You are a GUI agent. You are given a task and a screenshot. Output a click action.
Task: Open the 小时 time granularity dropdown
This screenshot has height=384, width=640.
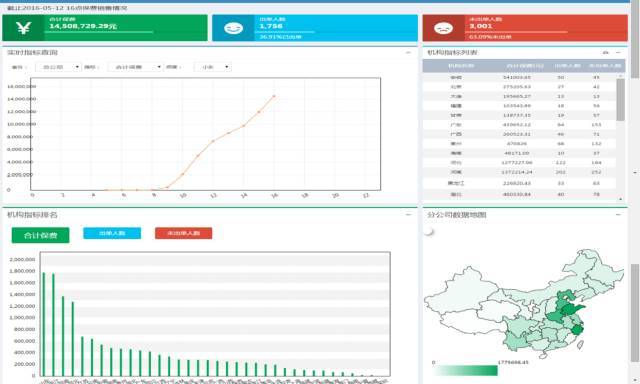[x=213, y=67]
